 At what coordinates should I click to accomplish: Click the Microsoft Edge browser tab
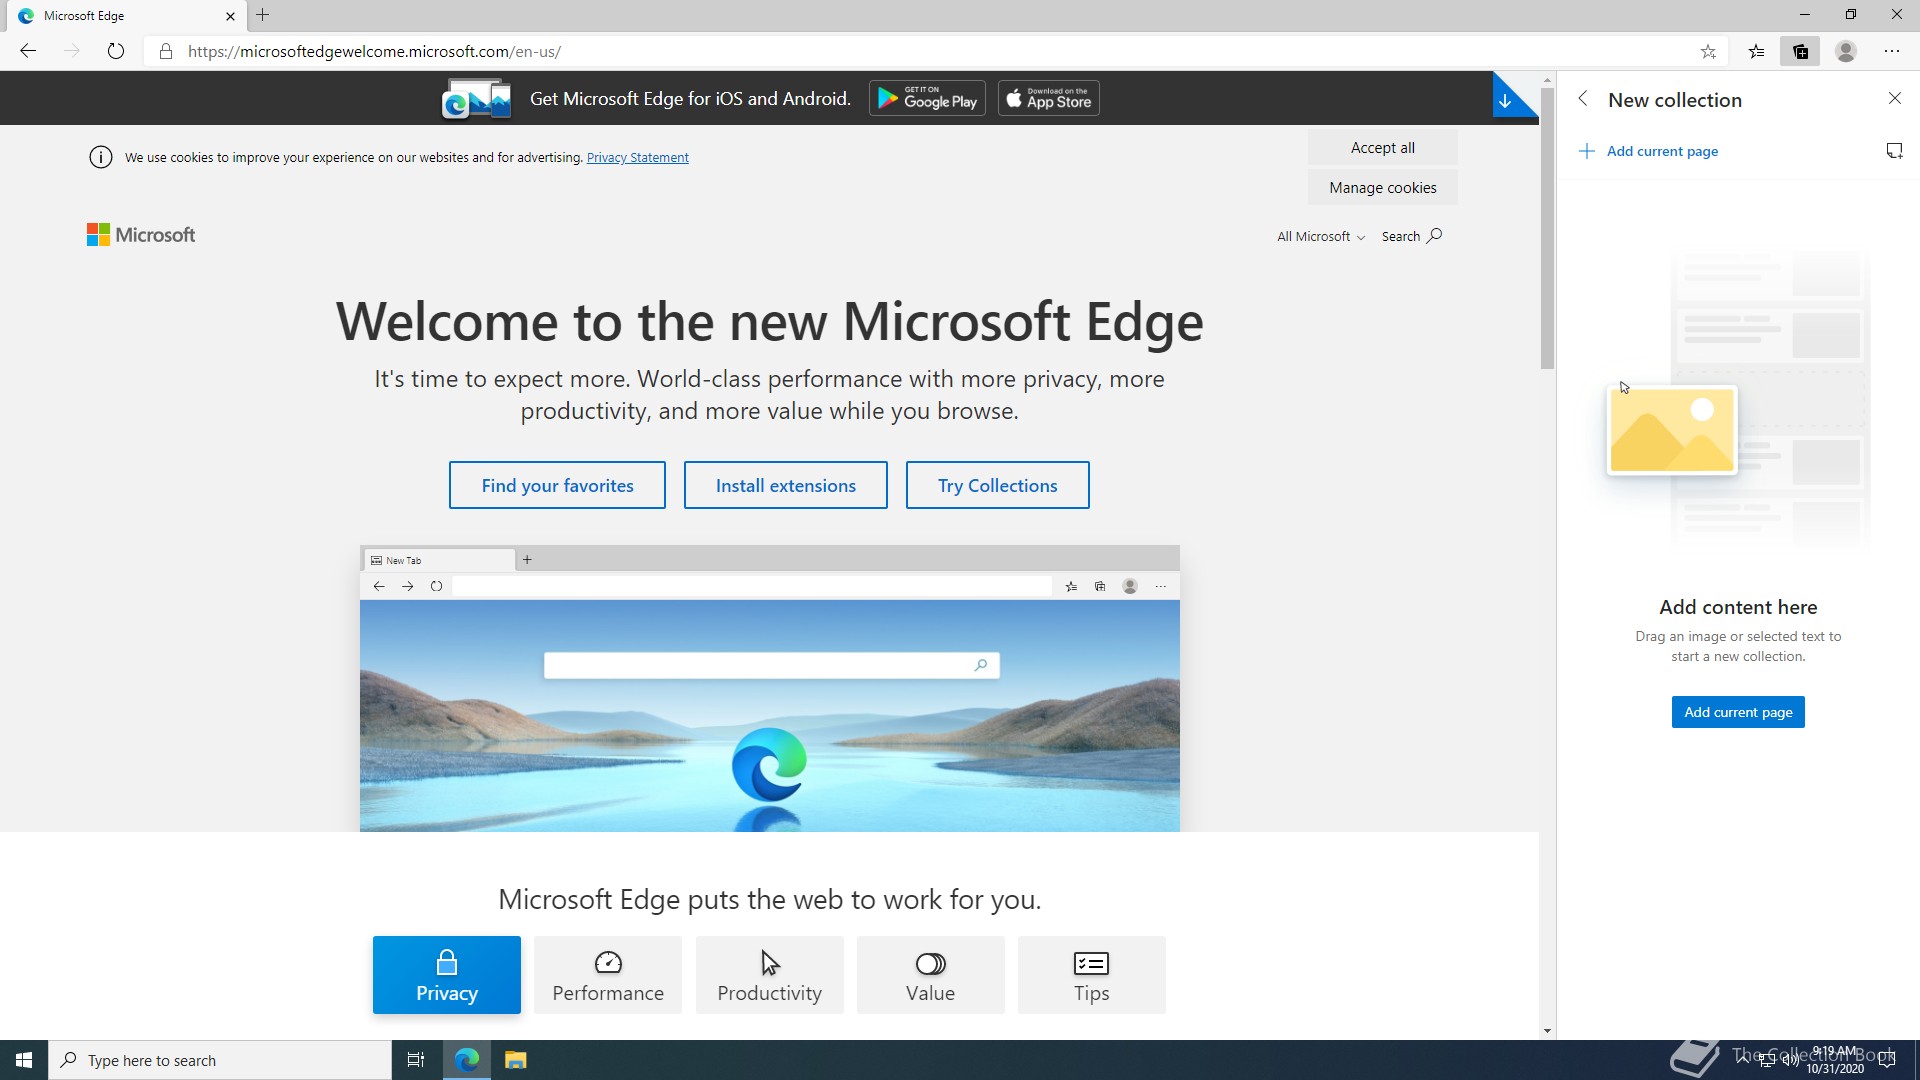(125, 16)
